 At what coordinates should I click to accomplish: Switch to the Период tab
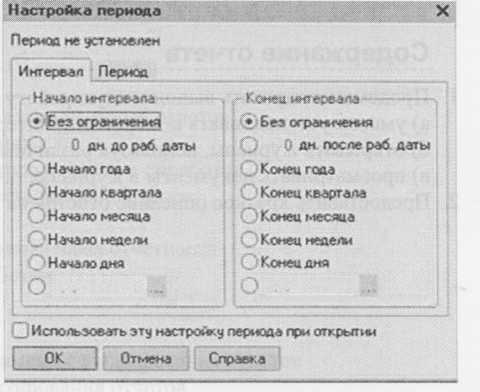click(x=123, y=72)
